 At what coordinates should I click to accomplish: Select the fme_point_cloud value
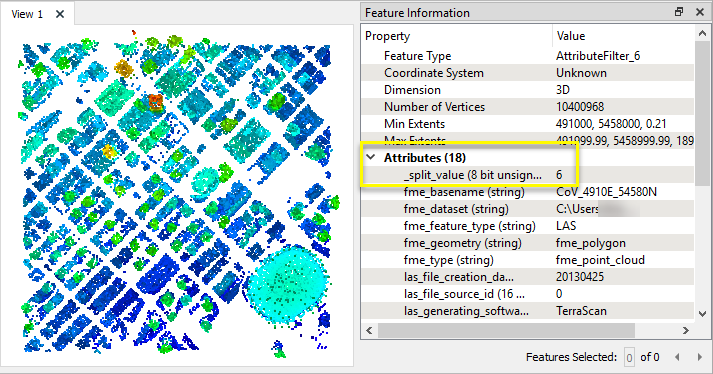point(600,260)
